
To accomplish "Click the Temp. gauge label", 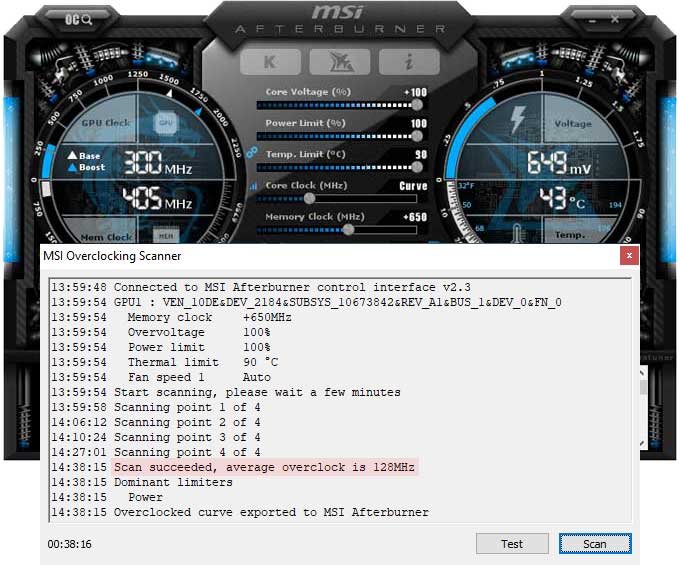I will point(570,235).
